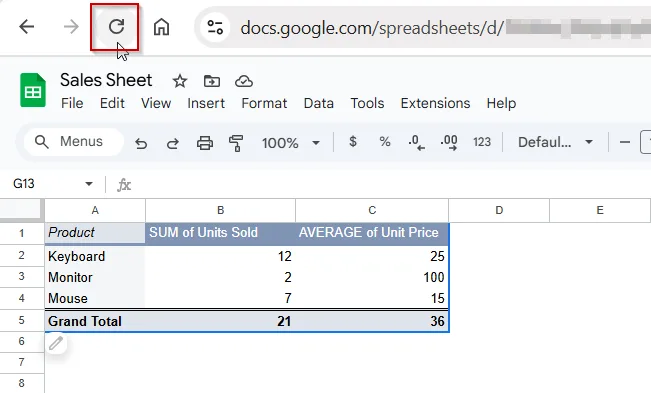Select the Keyboard cell
This screenshot has width=651, height=393.
coord(95,256)
